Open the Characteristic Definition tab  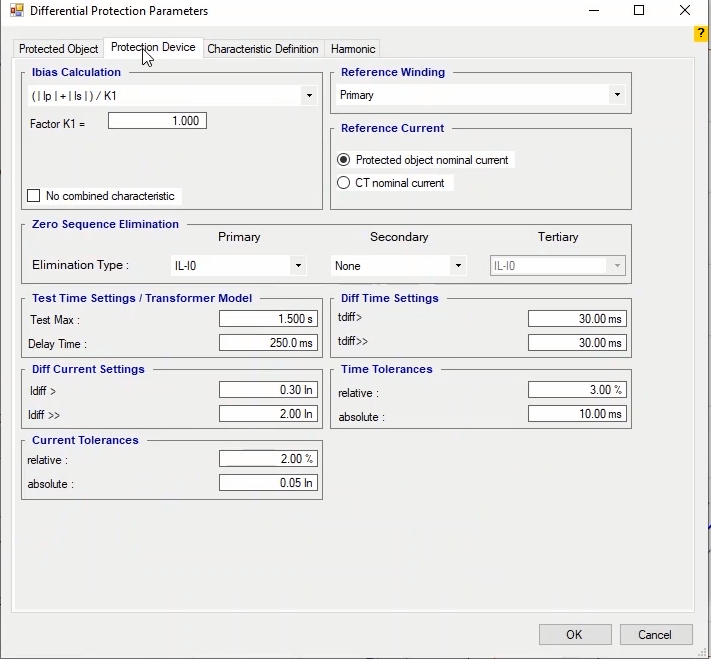[263, 49]
